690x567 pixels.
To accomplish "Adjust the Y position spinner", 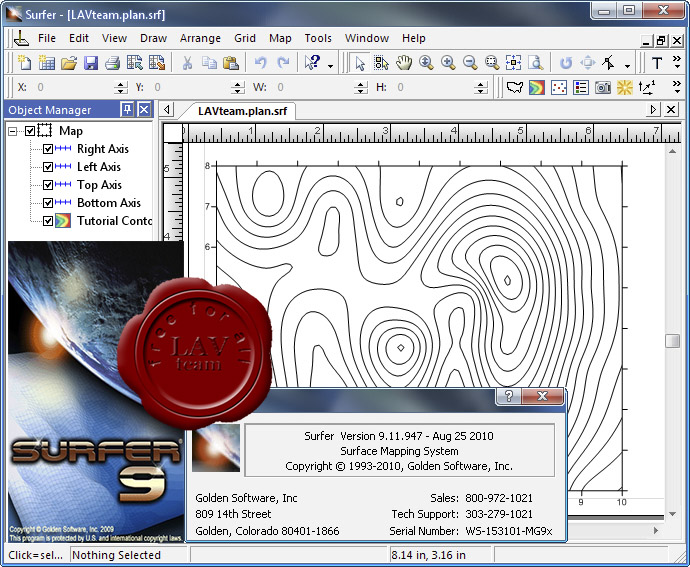I will [238, 88].
